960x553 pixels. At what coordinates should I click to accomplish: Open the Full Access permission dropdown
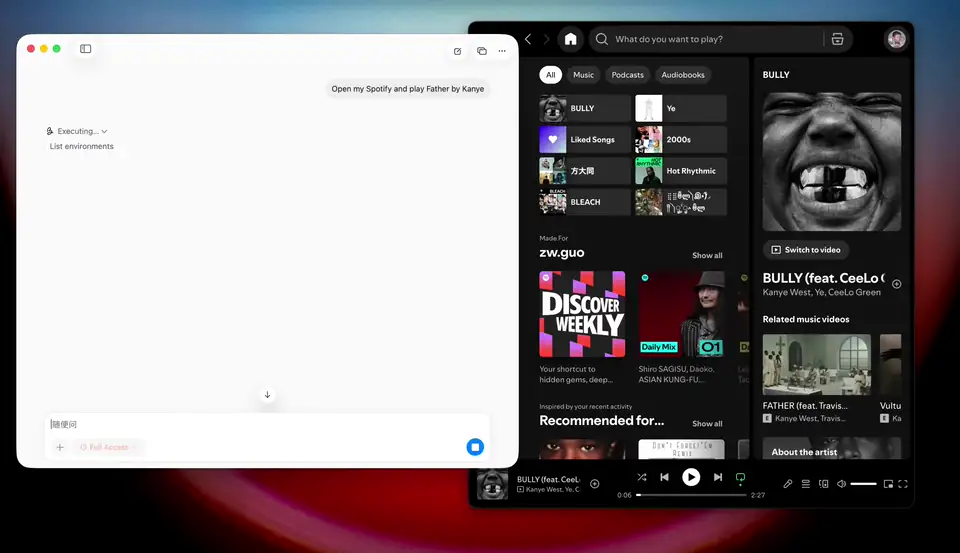pos(108,447)
